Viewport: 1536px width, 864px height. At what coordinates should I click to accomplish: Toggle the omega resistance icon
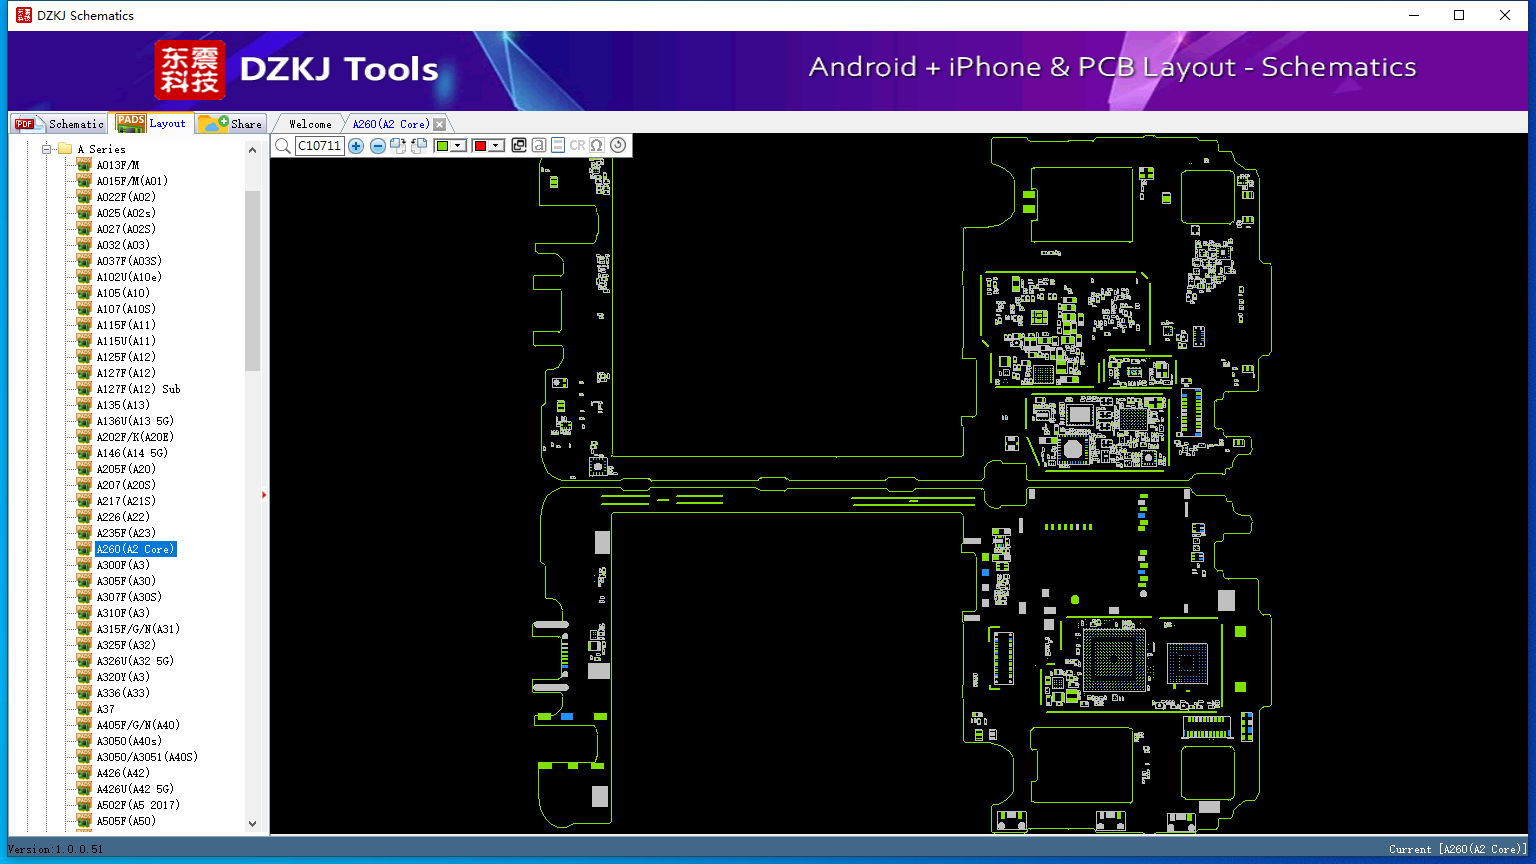click(597, 146)
